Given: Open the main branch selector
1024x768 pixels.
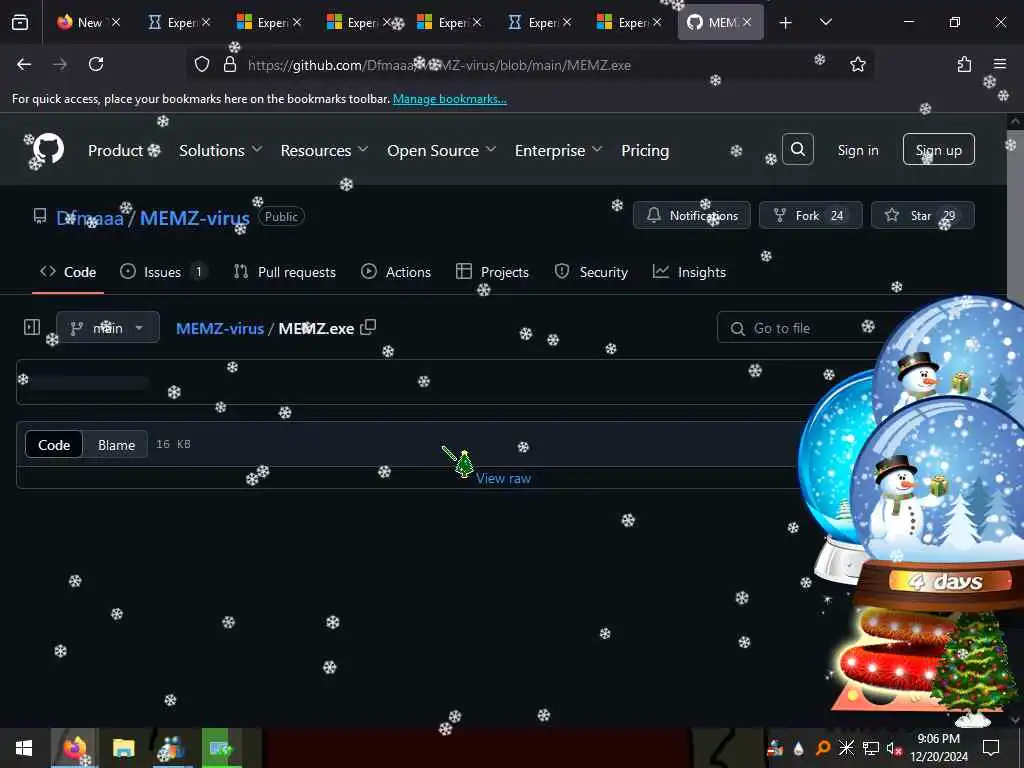Looking at the screenshot, I should 108,327.
